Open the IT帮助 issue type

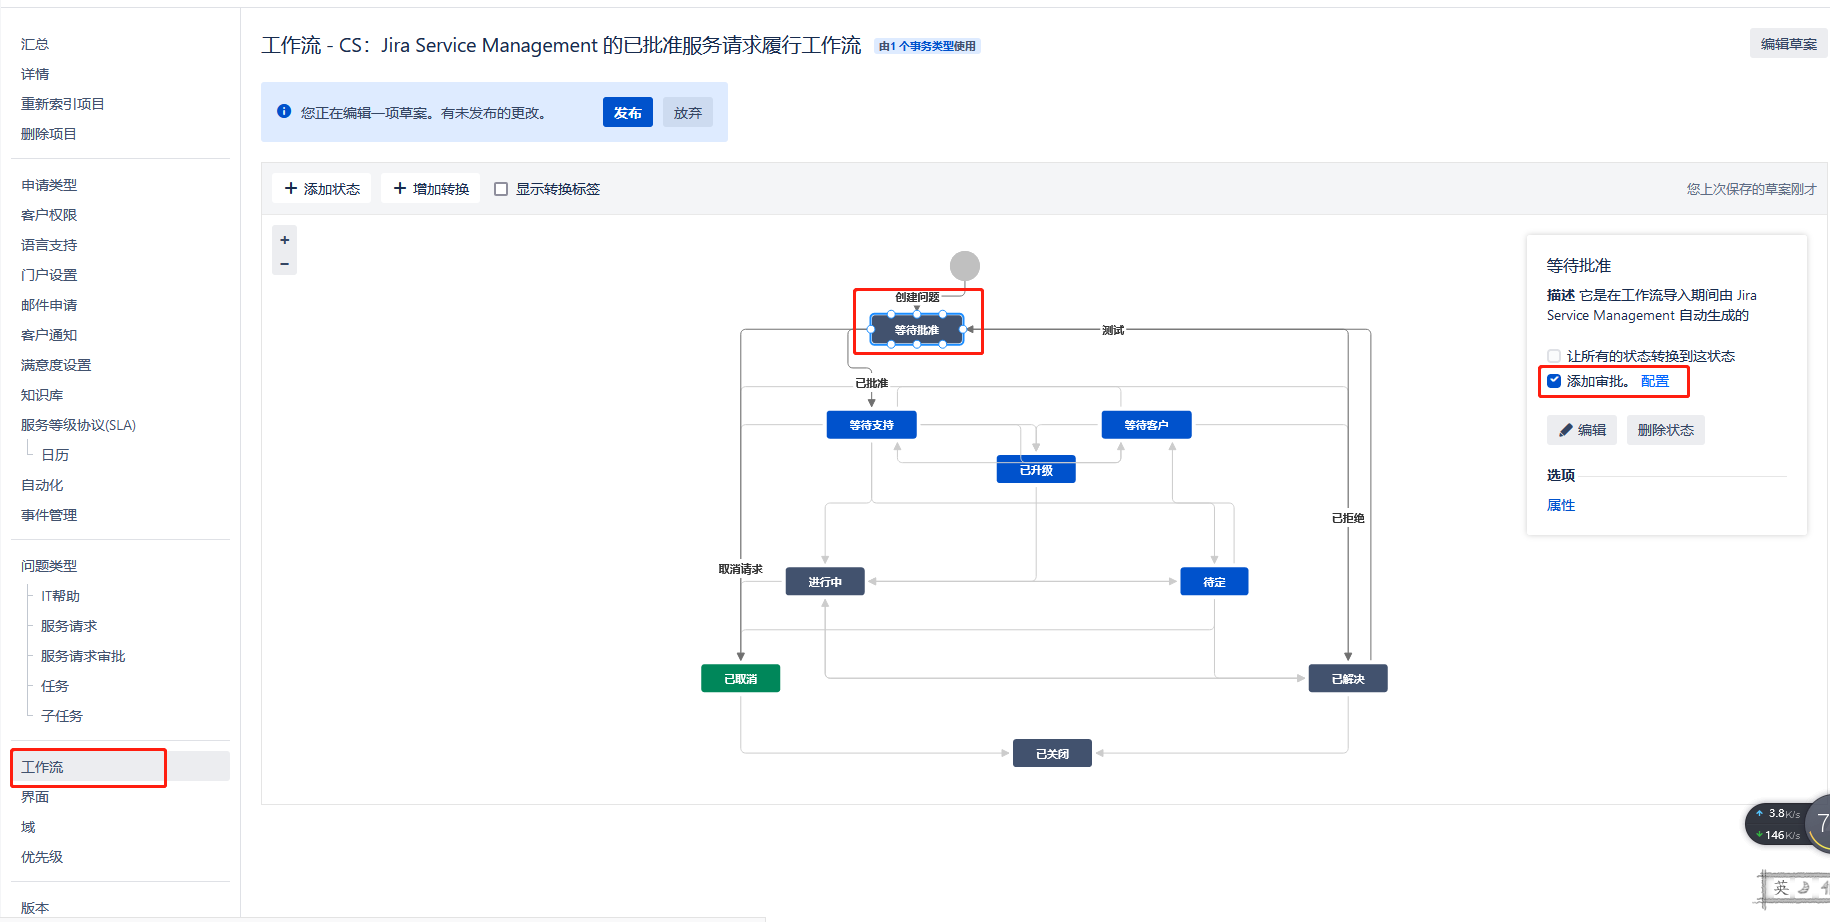coord(60,596)
